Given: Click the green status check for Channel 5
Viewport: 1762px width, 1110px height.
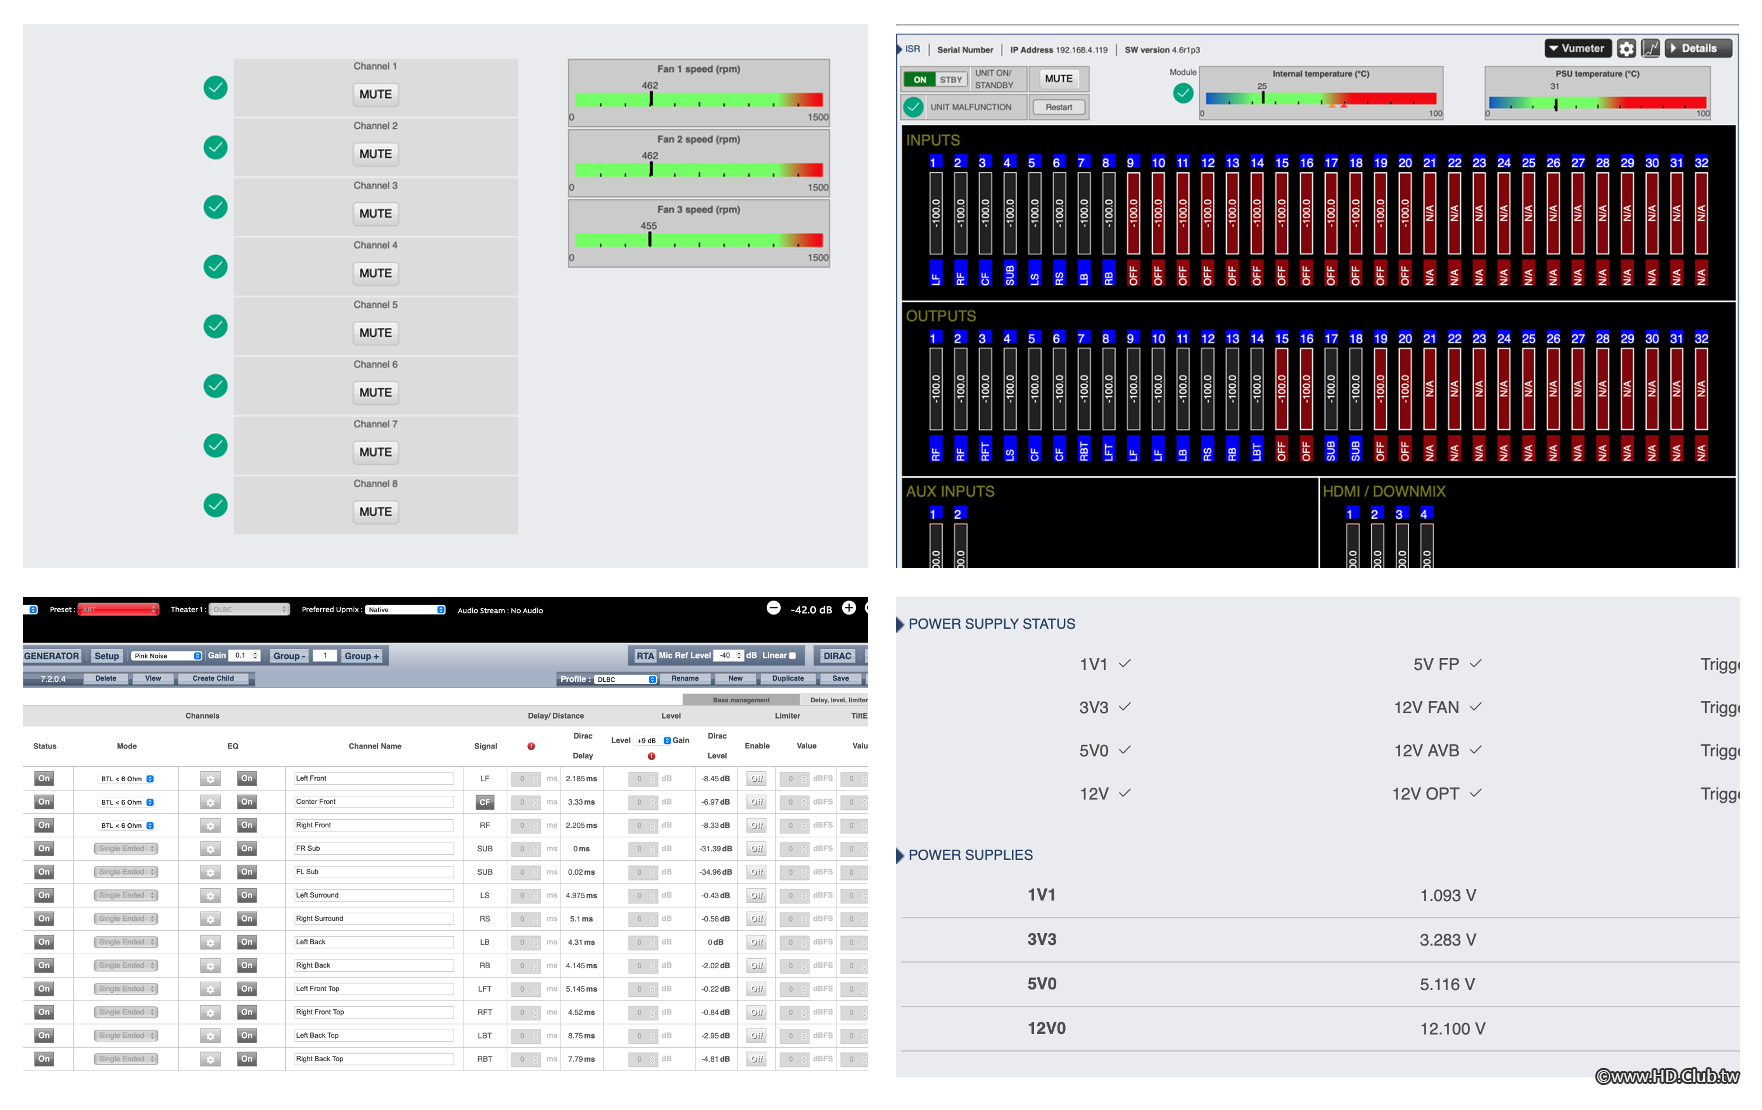Looking at the screenshot, I should (215, 326).
